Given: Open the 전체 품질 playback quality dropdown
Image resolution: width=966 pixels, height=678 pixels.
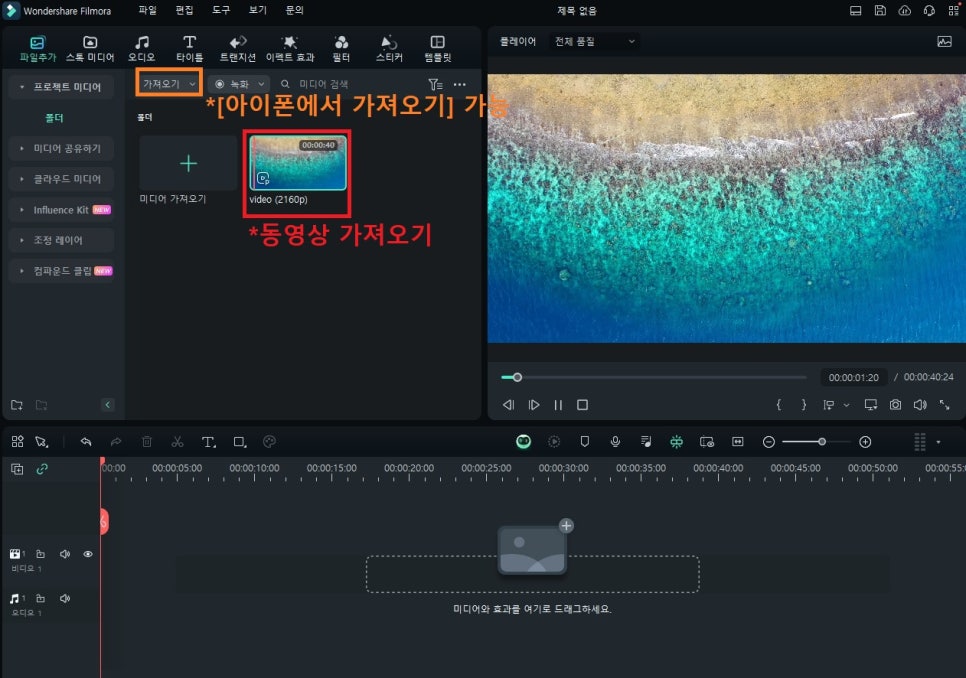Looking at the screenshot, I should [595, 42].
